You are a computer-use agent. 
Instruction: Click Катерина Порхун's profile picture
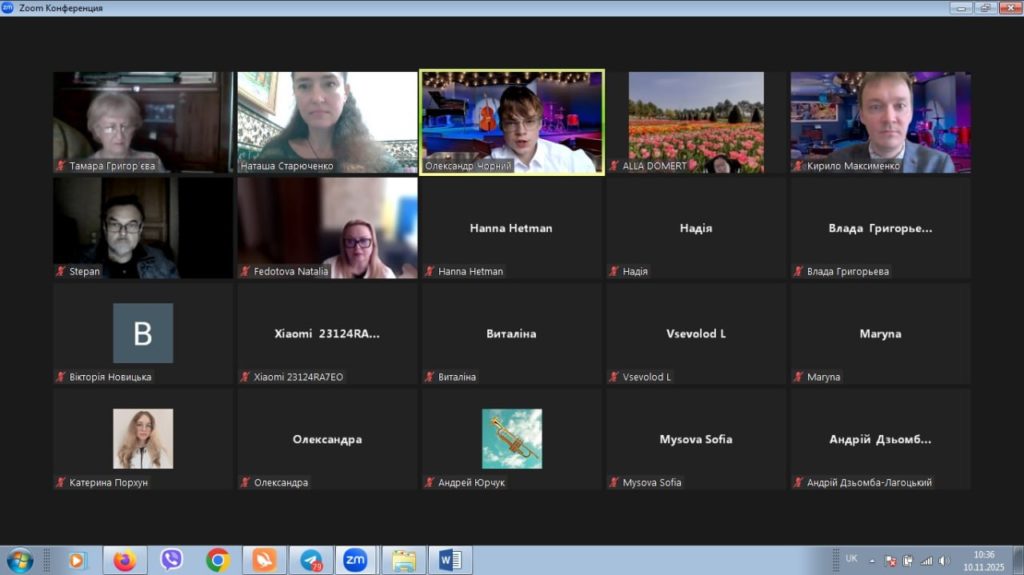[143, 438]
